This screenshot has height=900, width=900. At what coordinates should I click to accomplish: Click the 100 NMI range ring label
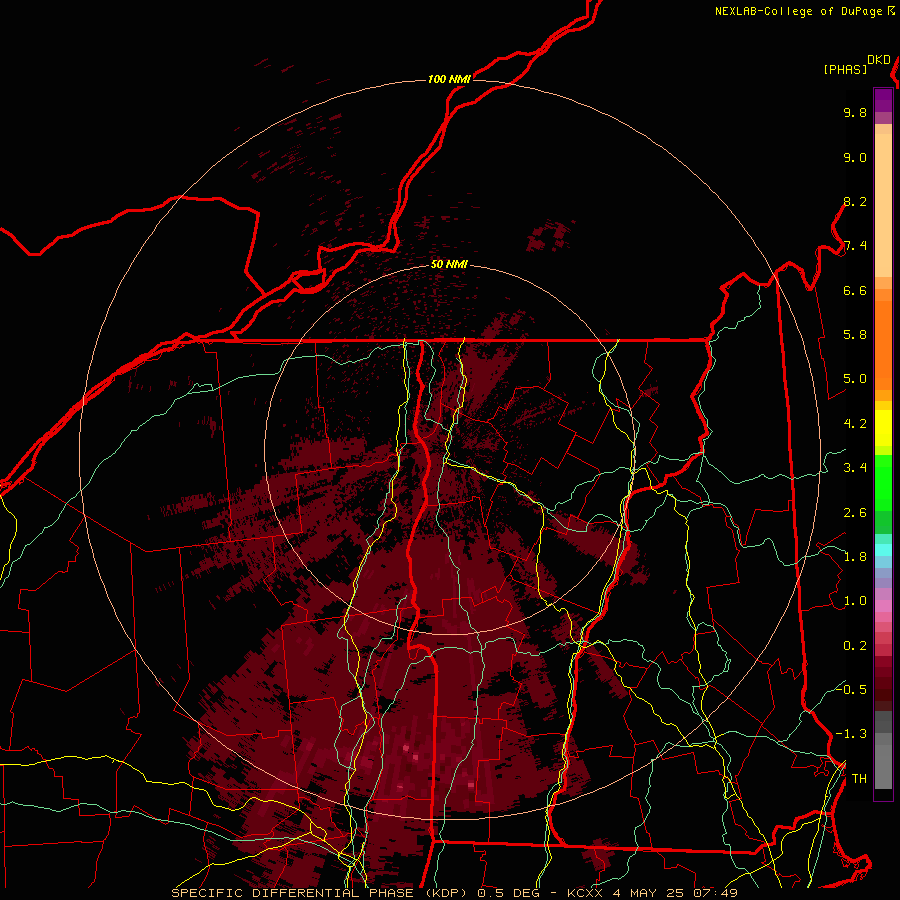[449, 79]
